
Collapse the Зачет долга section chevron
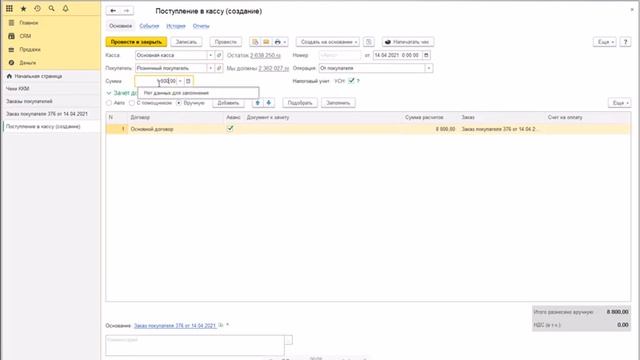pos(109,93)
